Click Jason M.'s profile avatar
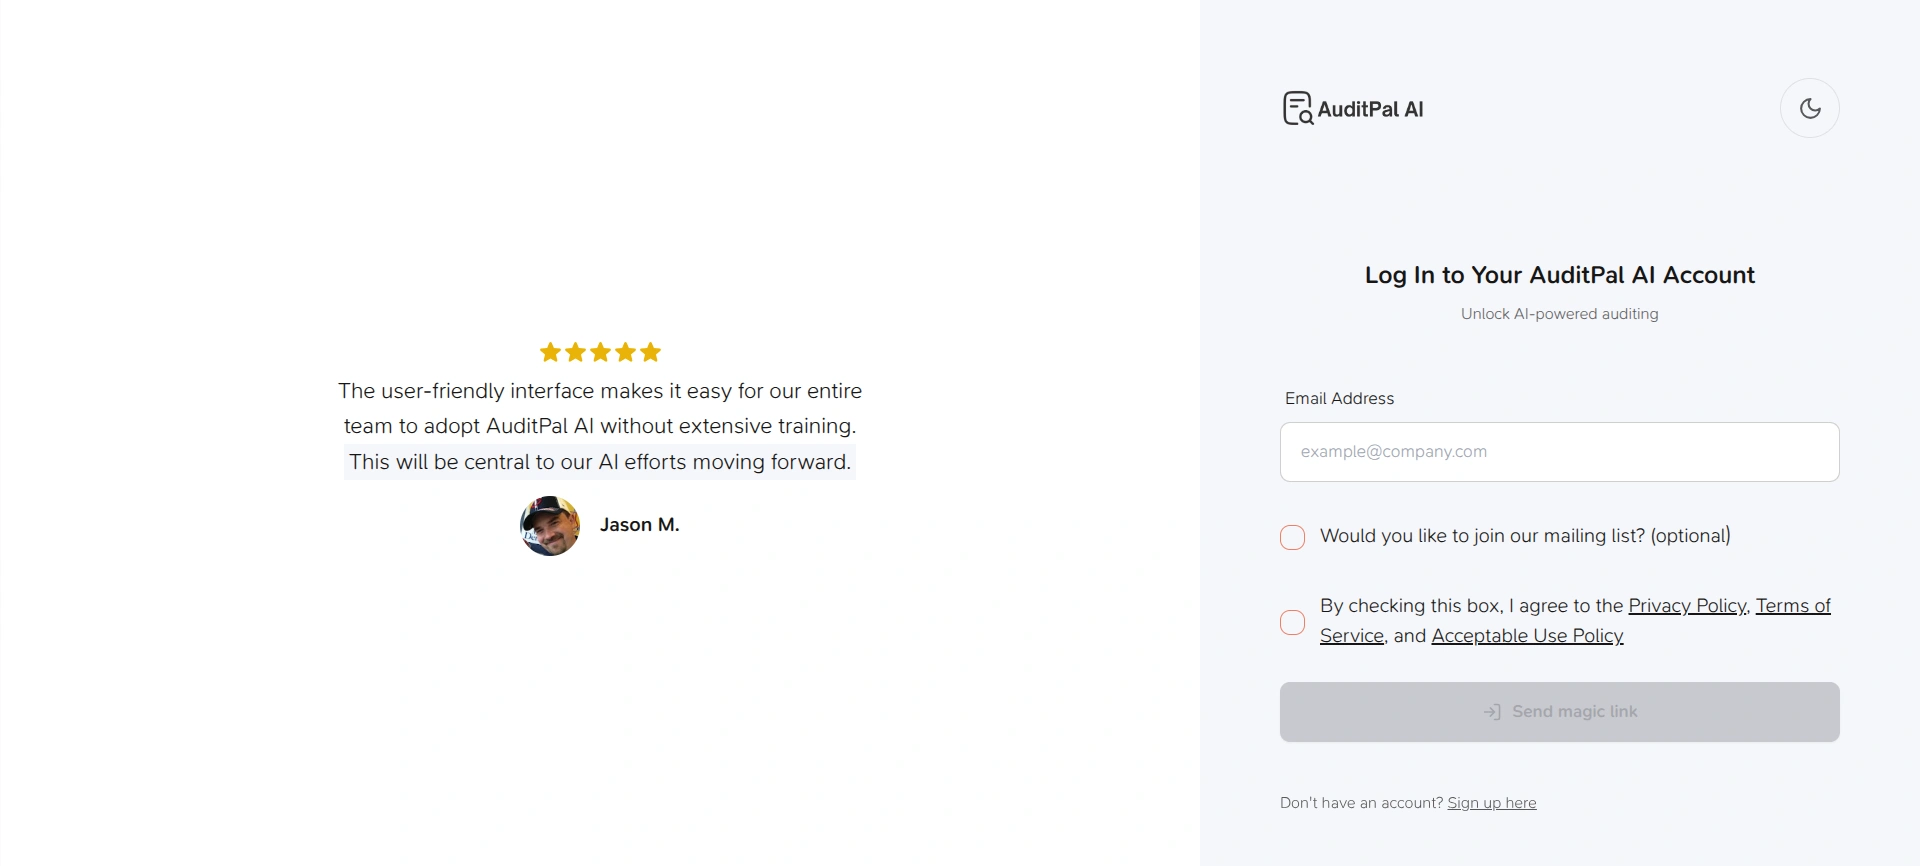This screenshot has width=1920, height=866. pyautogui.click(x=550, y=526)
